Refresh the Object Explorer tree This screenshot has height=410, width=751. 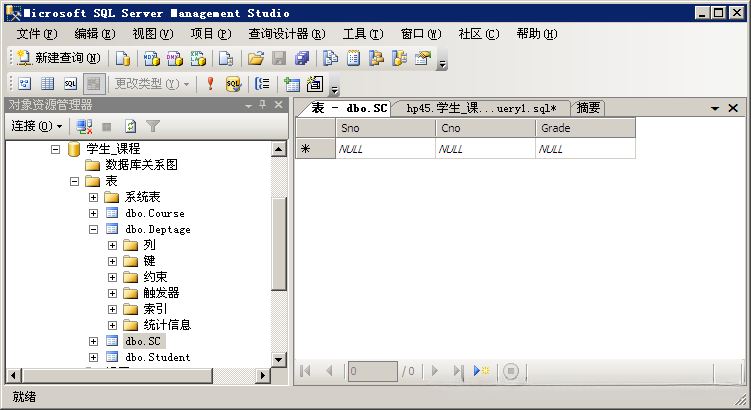130,126
